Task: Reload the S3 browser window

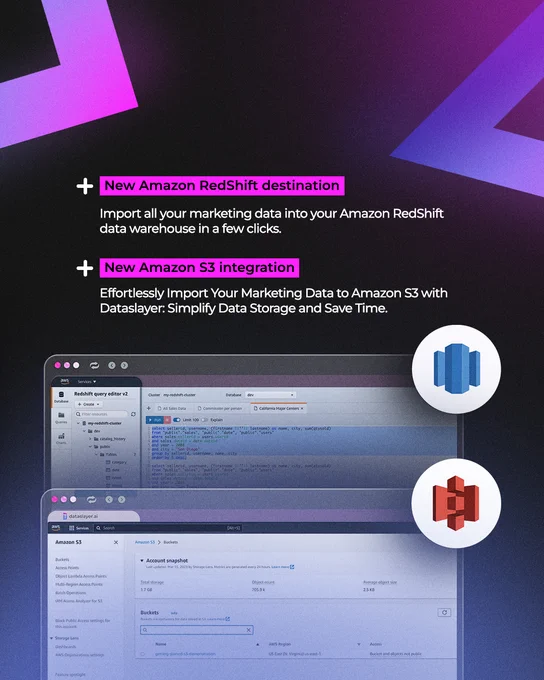Action: (x=91, y=500)
